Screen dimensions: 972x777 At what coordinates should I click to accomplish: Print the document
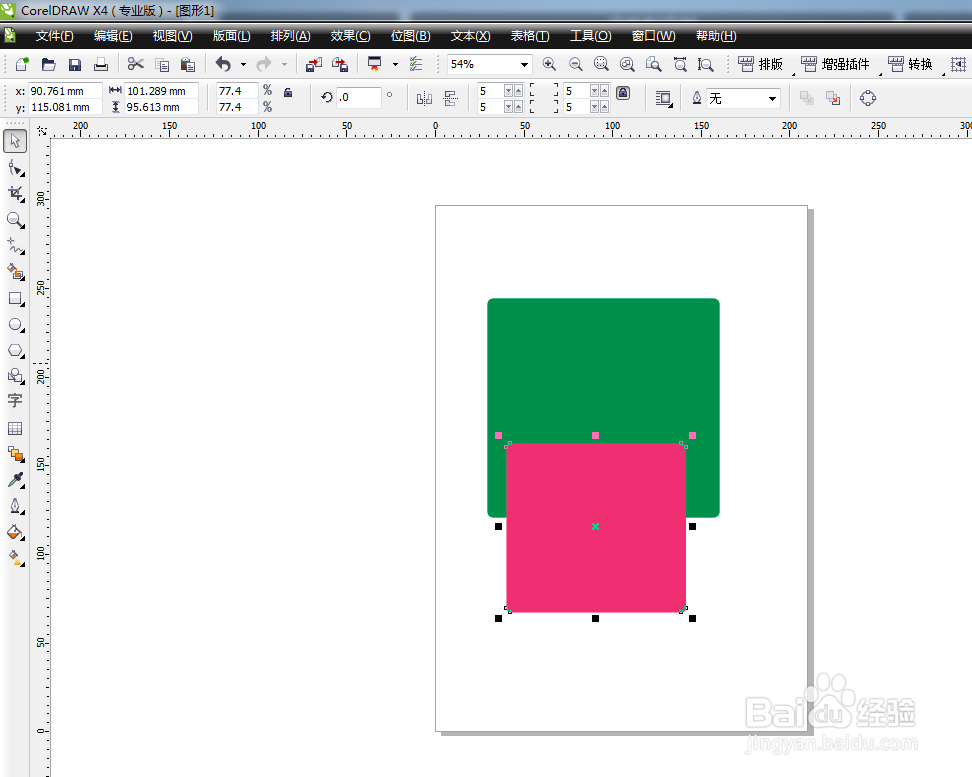pos(101,64)
